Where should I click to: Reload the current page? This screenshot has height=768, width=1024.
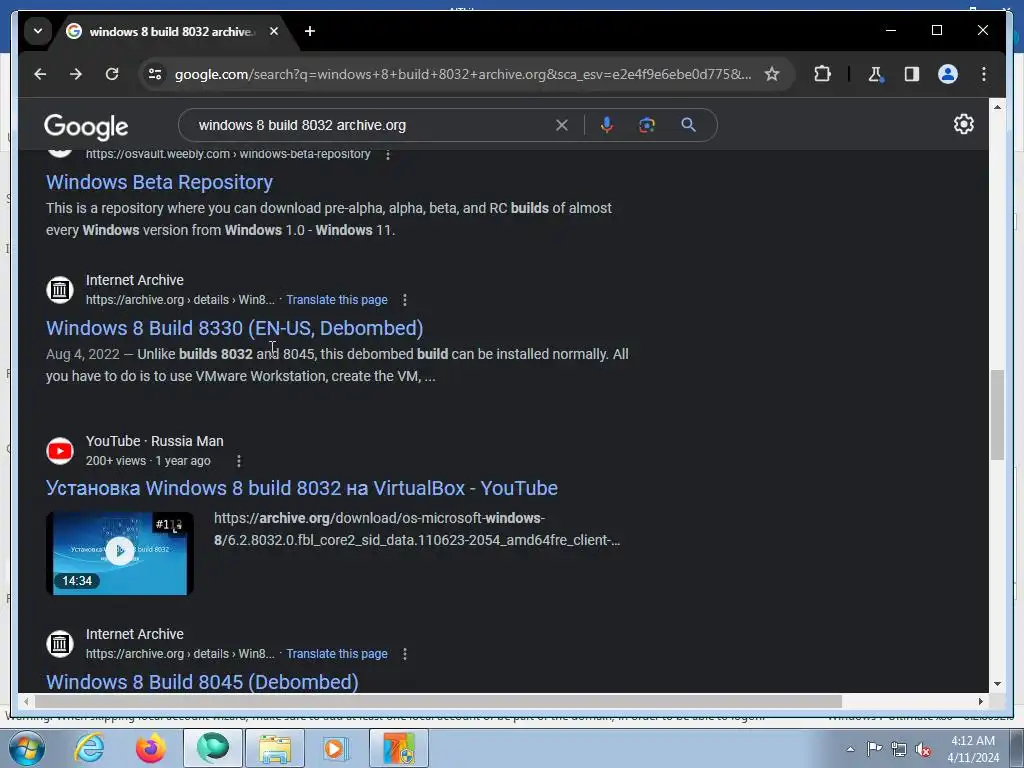click(x=112, y=74)
